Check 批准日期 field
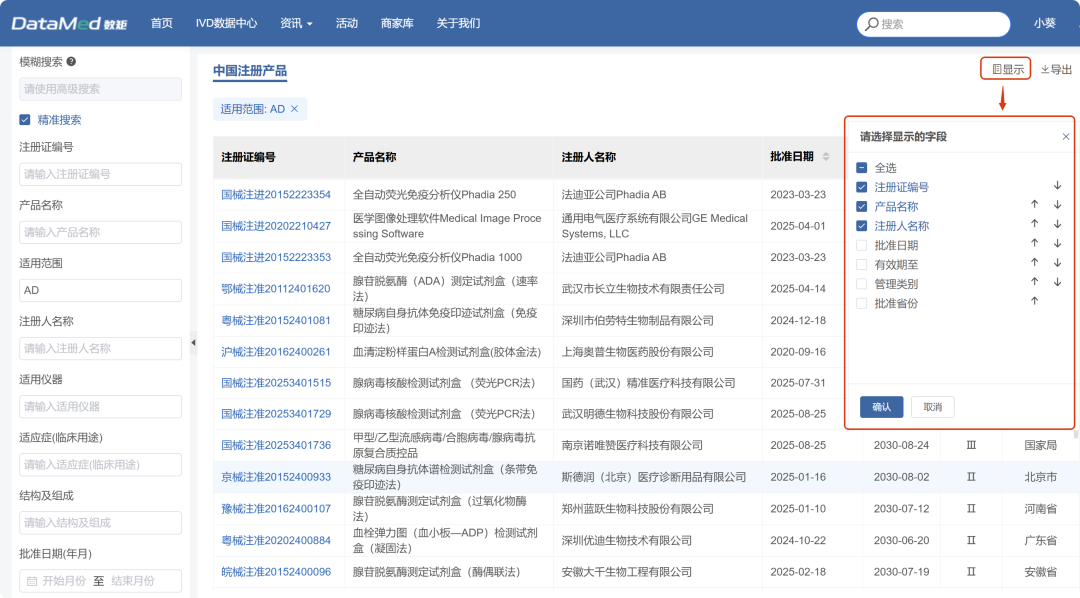This screenshot has height=598, width=1080. click(x=862, y=245)
